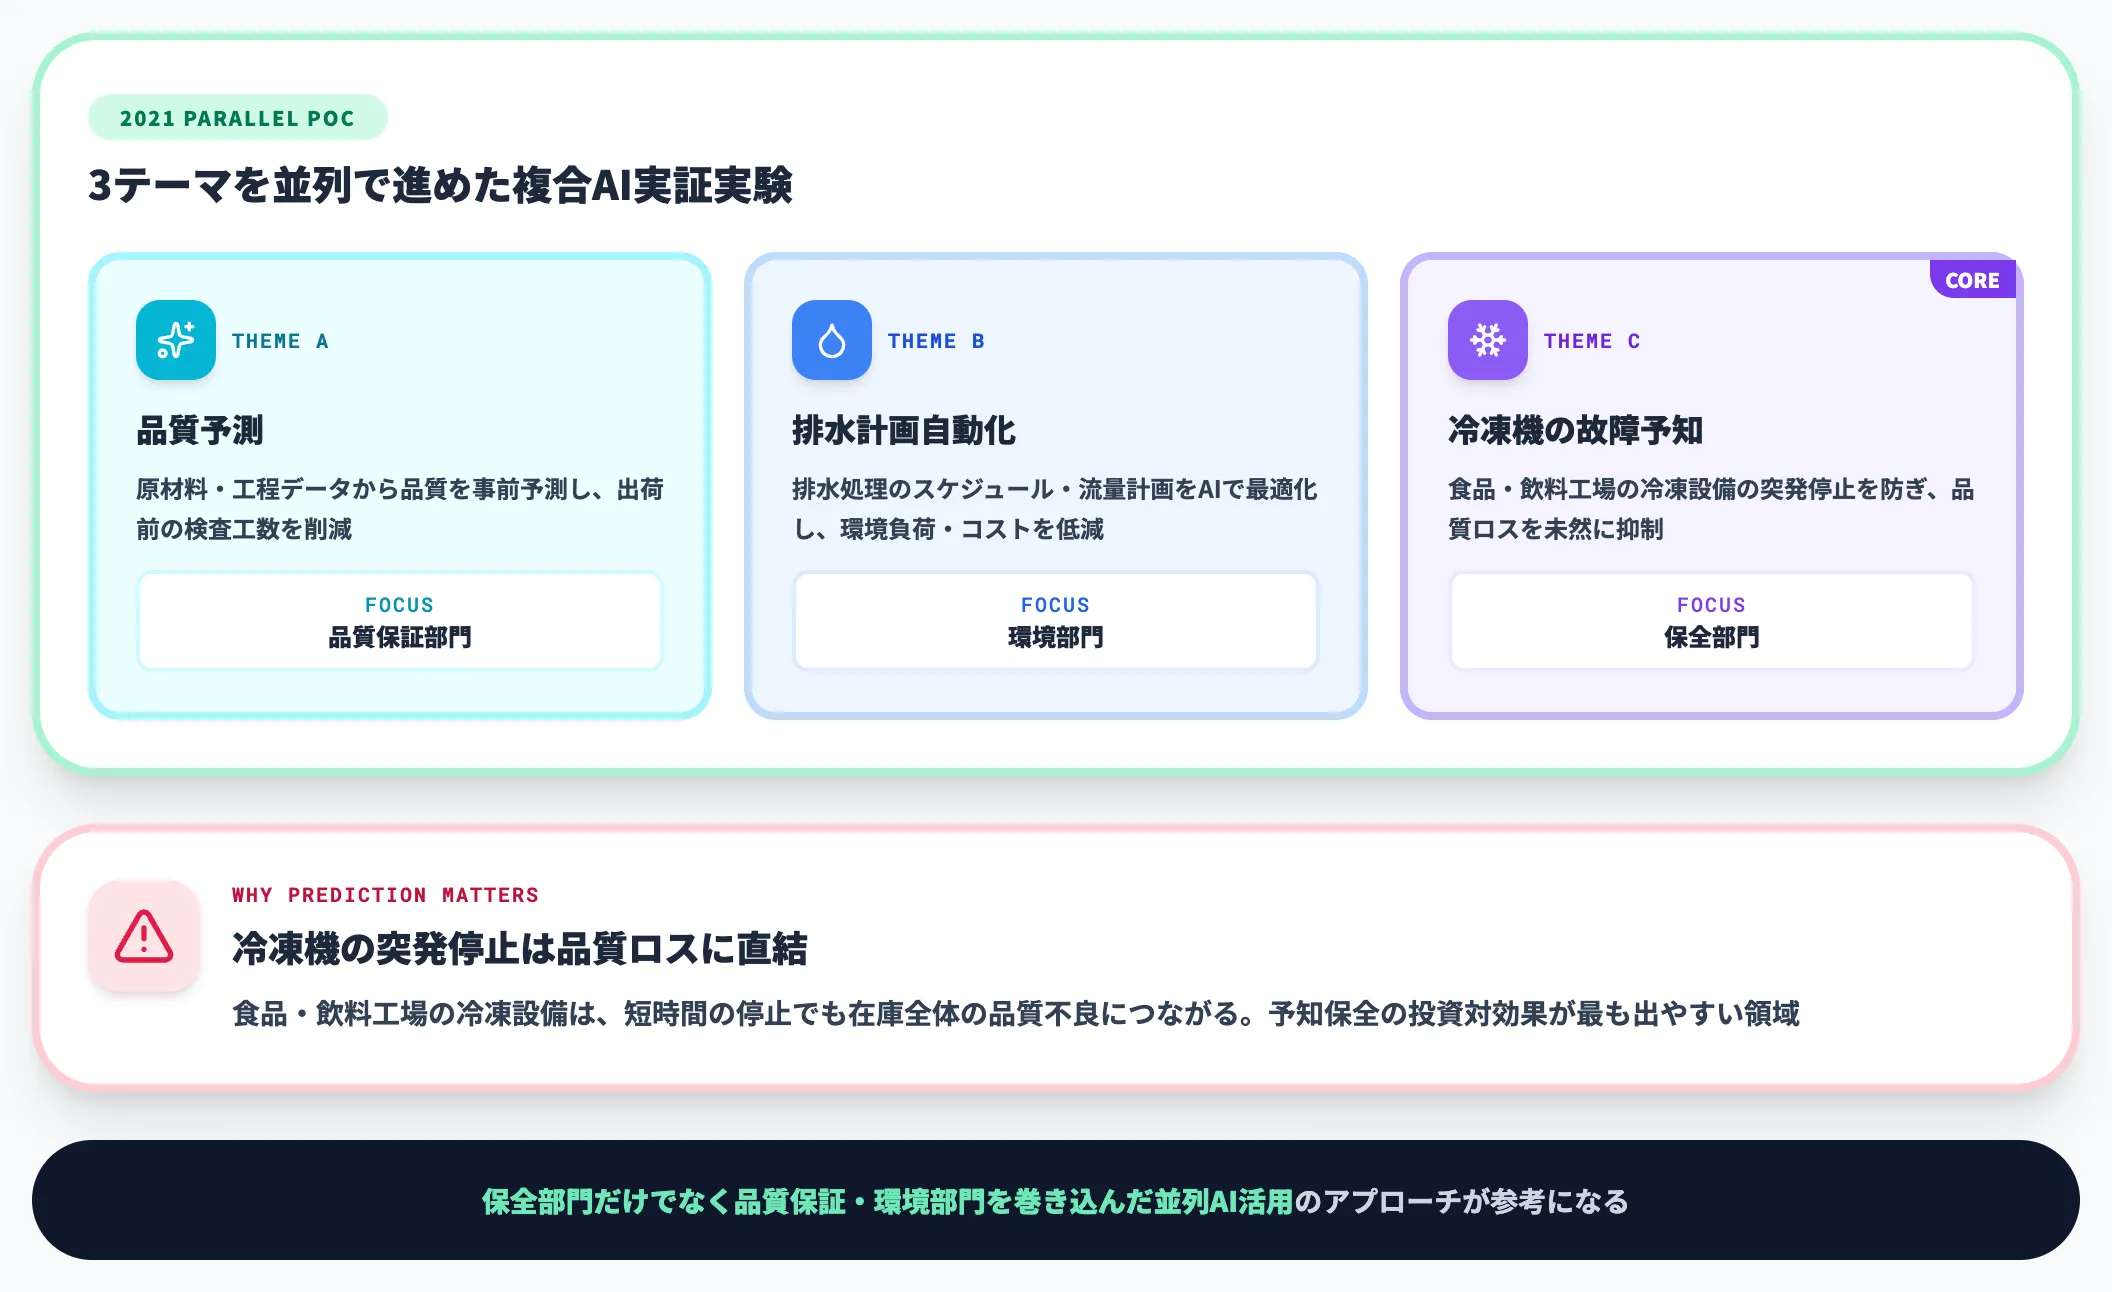
Task: Click the red warning triangle icon
Action: [144, 936]
